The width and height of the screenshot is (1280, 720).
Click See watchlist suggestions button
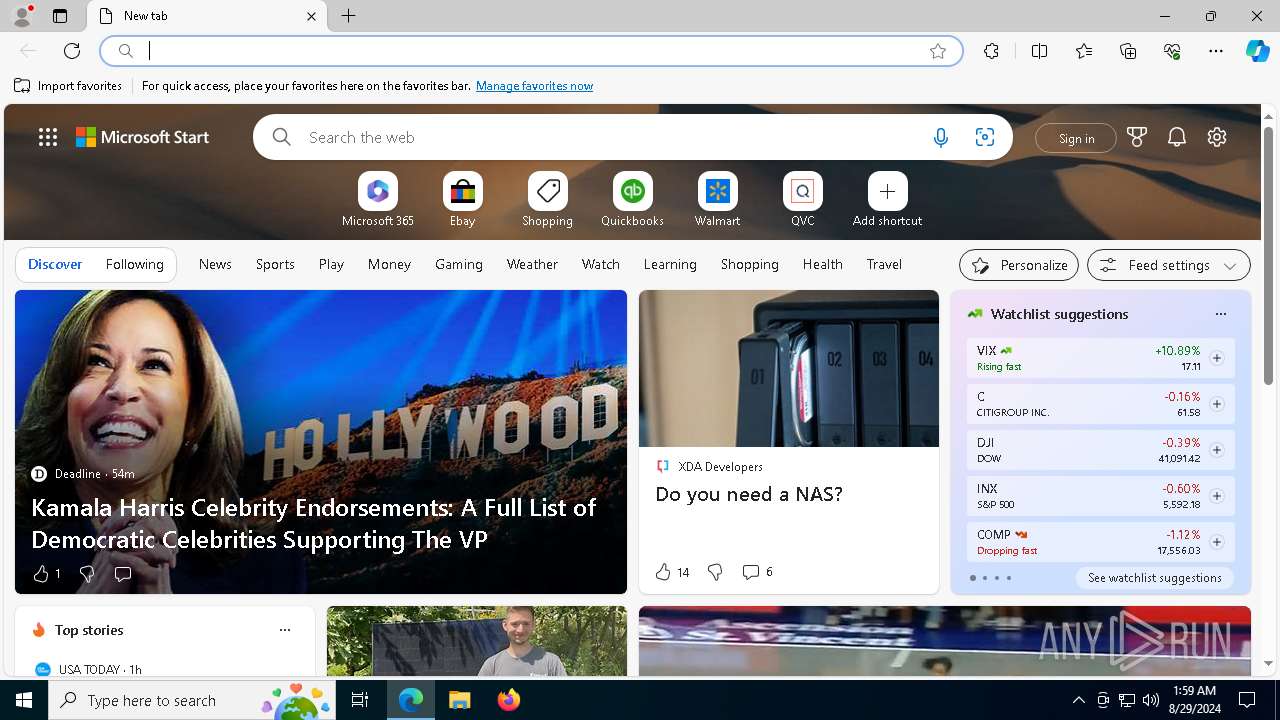[x=1155, y=578]
